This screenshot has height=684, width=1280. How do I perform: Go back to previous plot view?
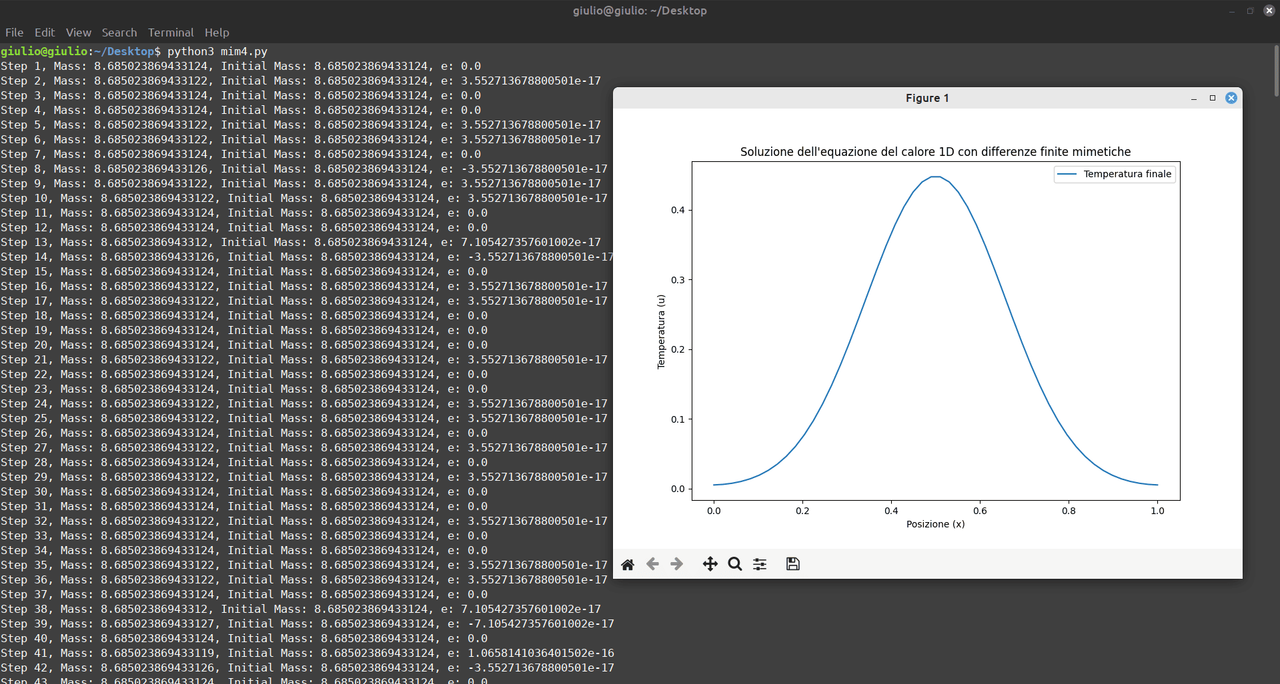click(x=653, y=564)
